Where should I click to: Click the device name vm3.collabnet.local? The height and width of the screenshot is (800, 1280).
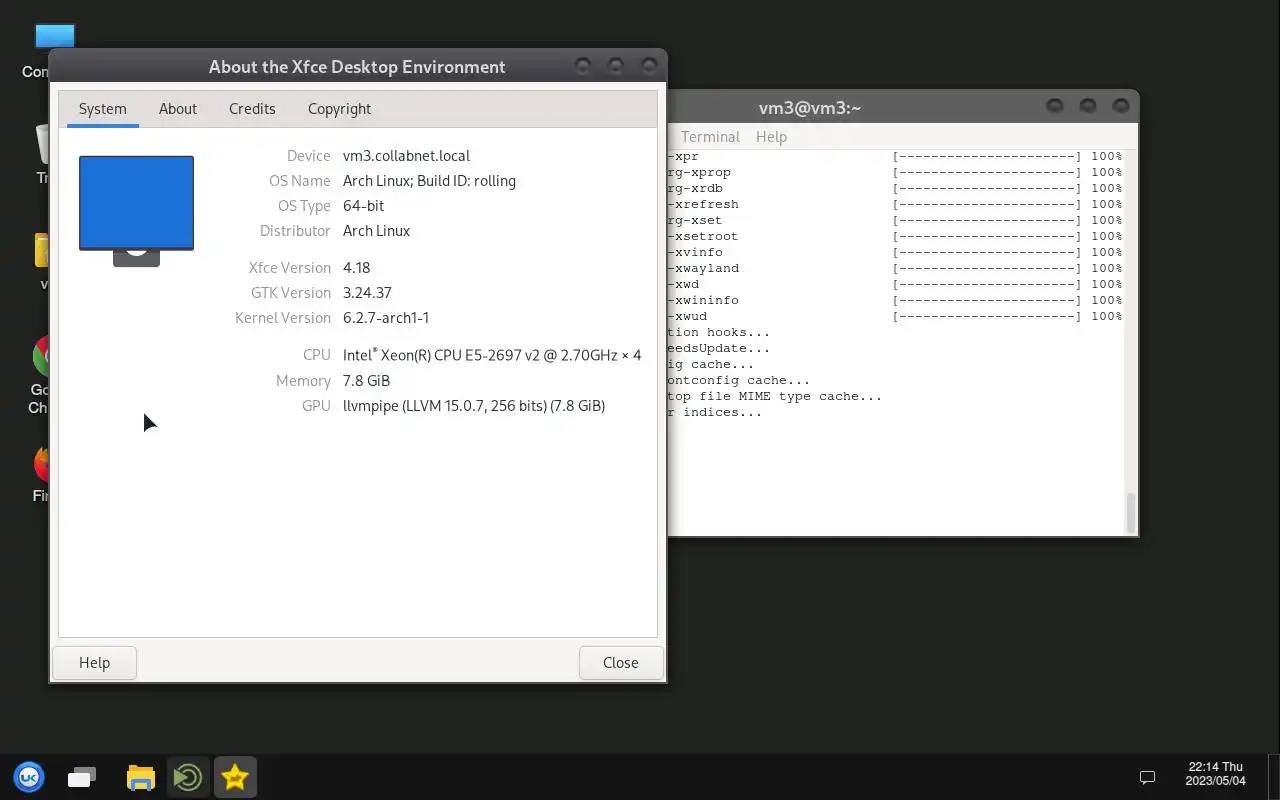(406, 156)
